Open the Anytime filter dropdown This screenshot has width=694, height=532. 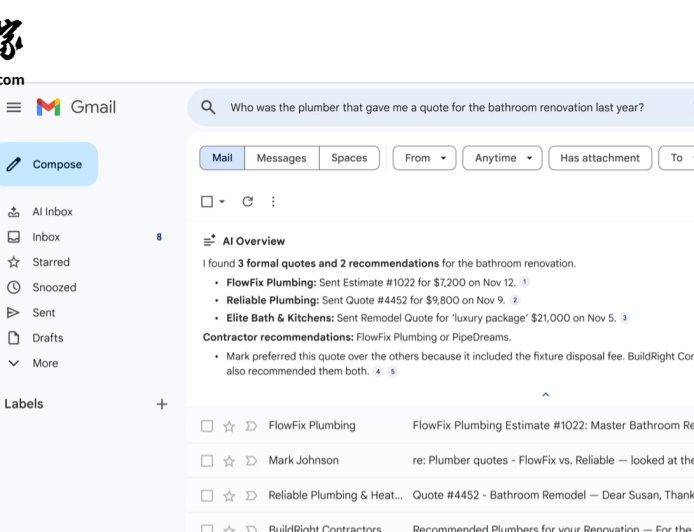(x=502, y=158)
